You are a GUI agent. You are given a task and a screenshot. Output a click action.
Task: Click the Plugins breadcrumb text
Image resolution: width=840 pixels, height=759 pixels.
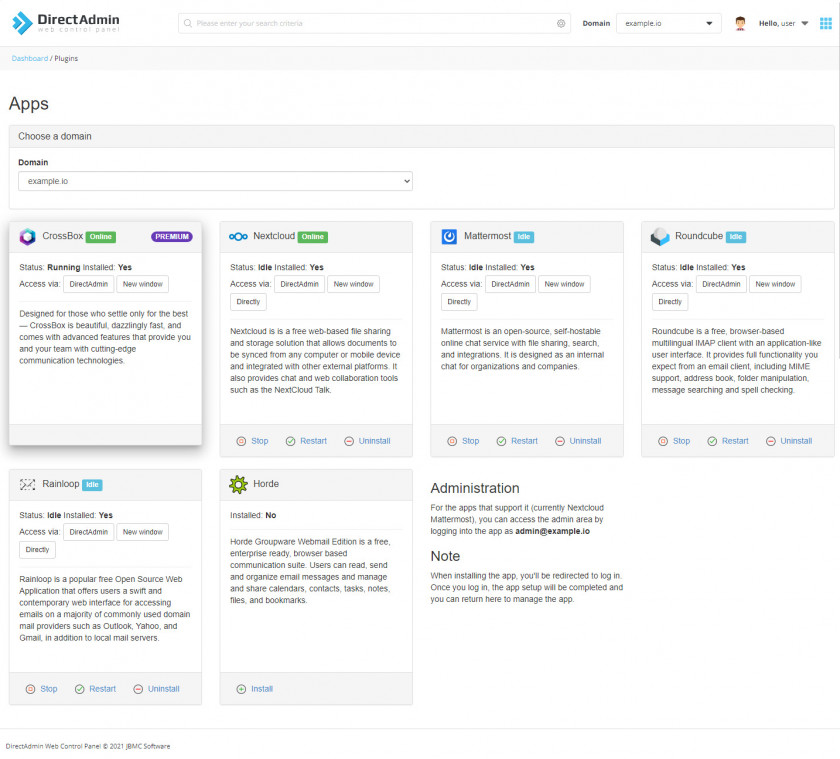pyautogui.click(x=66, y=58)
